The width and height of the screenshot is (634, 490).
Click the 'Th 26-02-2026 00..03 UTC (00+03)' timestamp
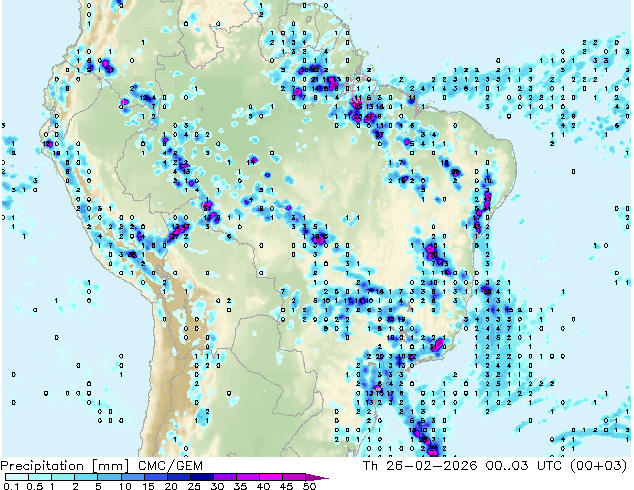pos(495,466)
